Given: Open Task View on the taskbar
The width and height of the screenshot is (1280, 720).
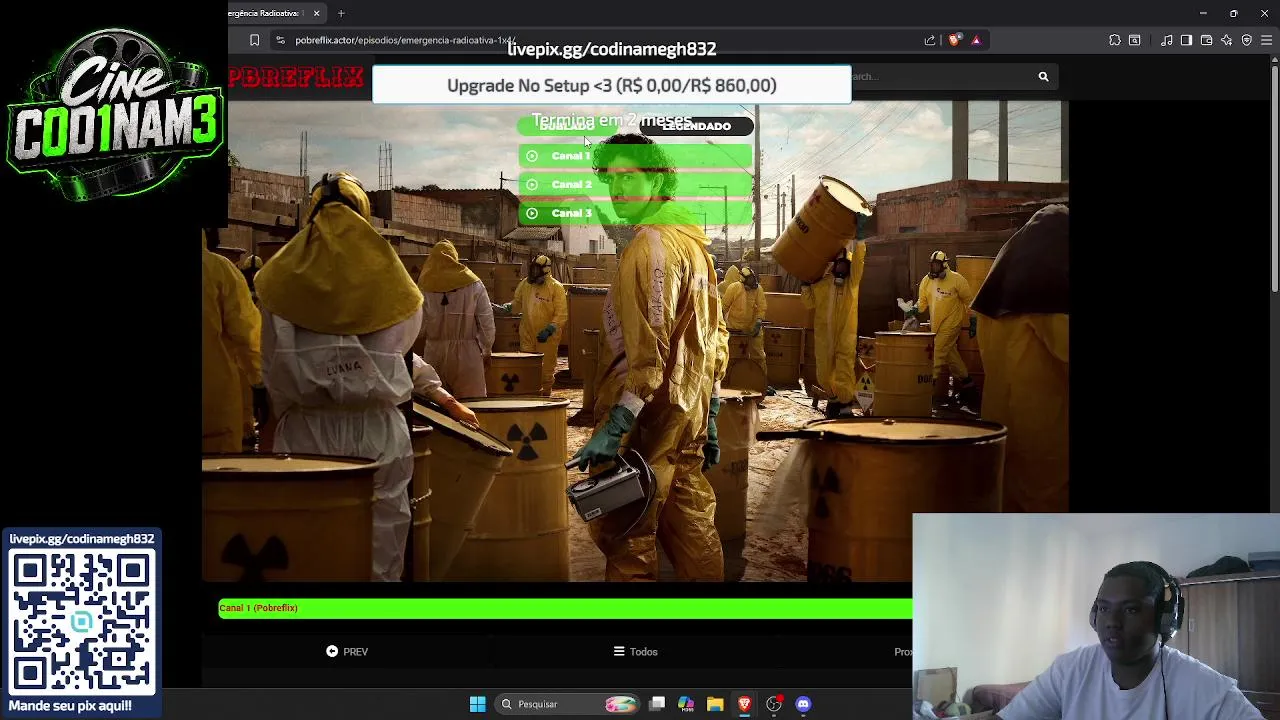Looking at the screenshot, I should pos(657,704).
